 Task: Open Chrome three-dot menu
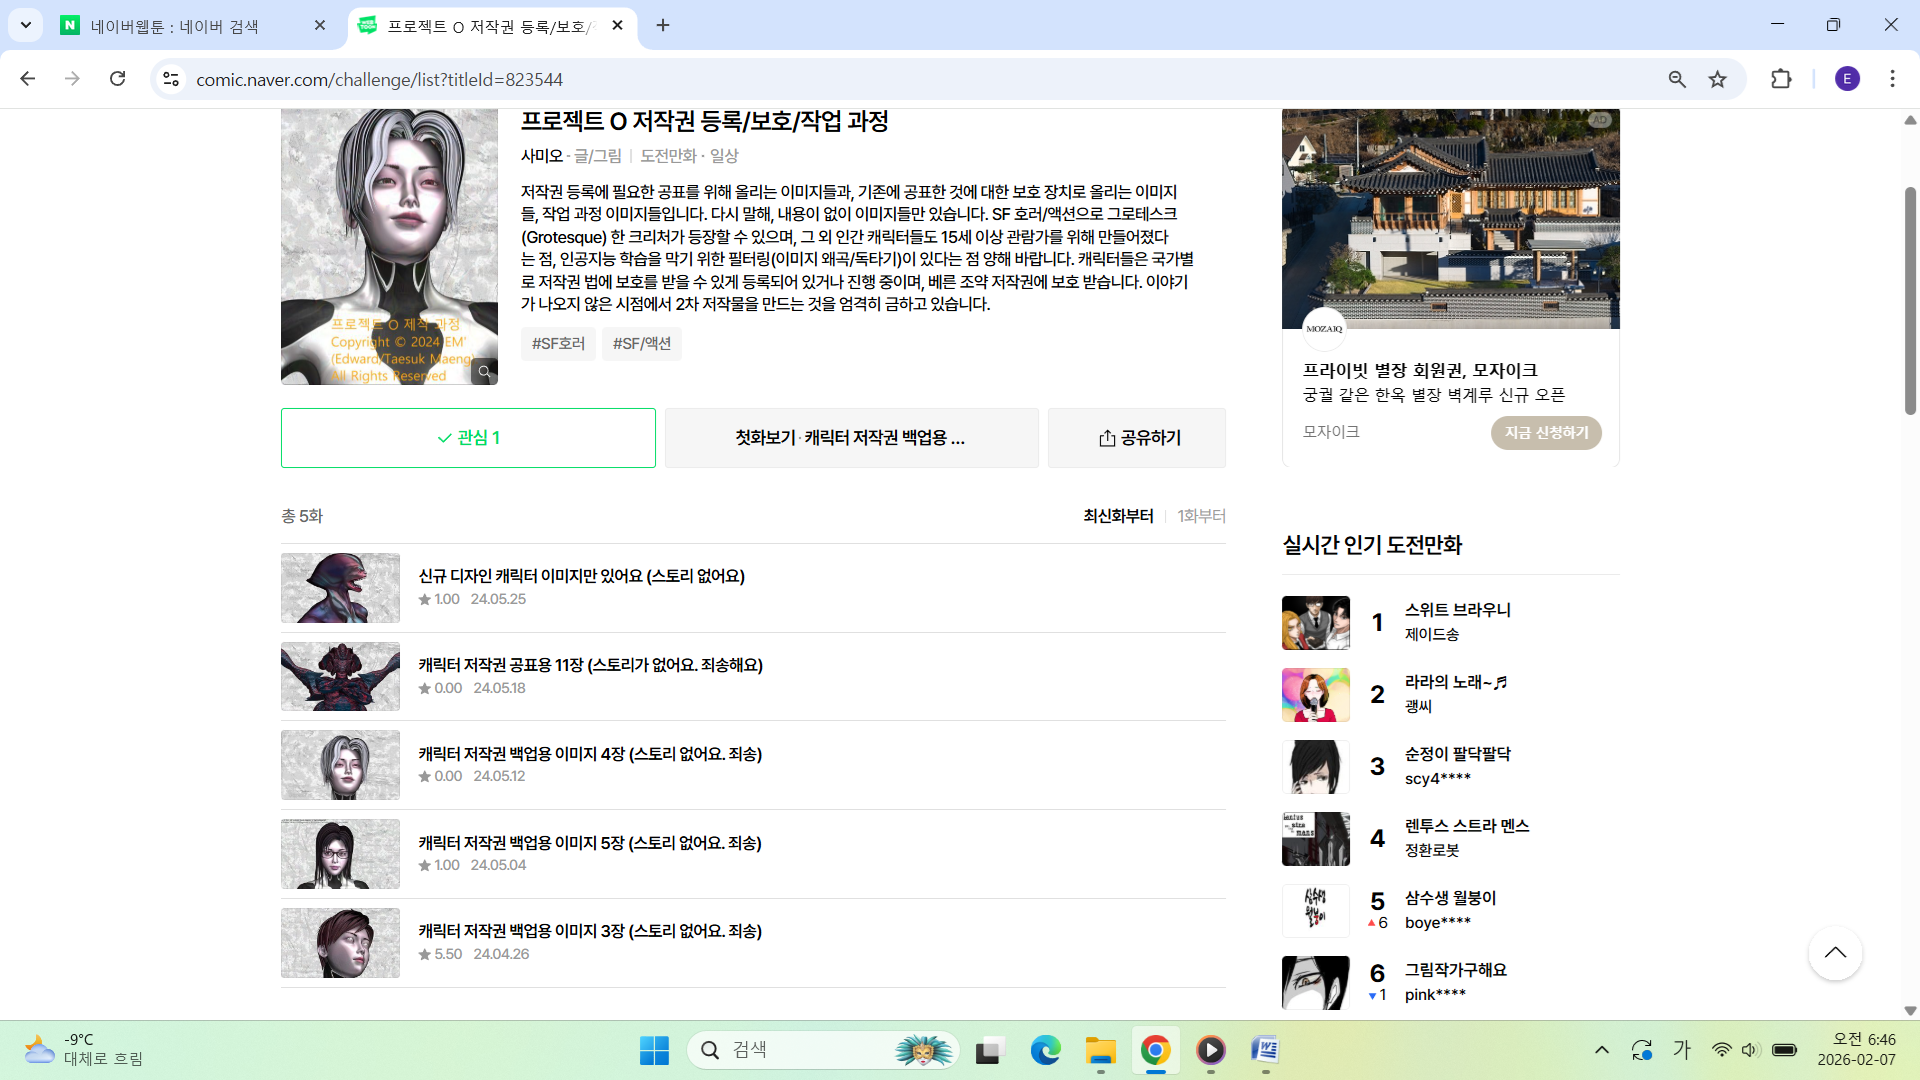point(1892,79)
